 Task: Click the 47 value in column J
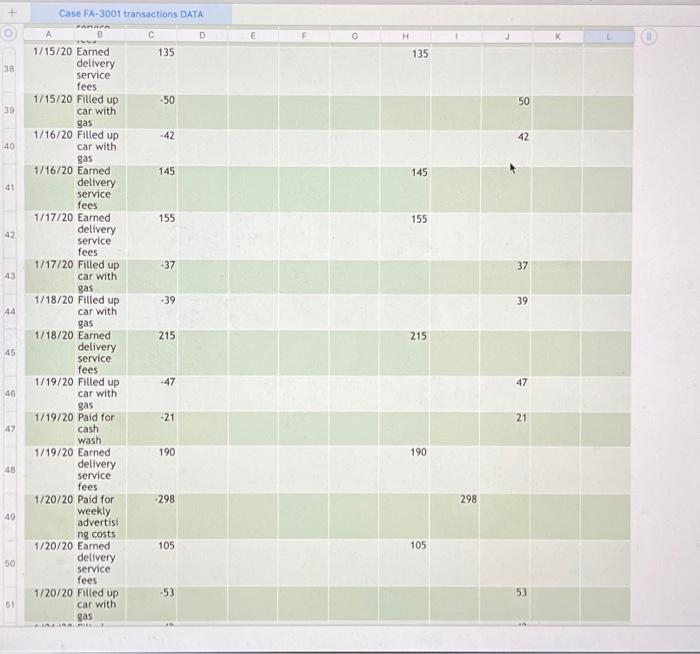[521, 383]
